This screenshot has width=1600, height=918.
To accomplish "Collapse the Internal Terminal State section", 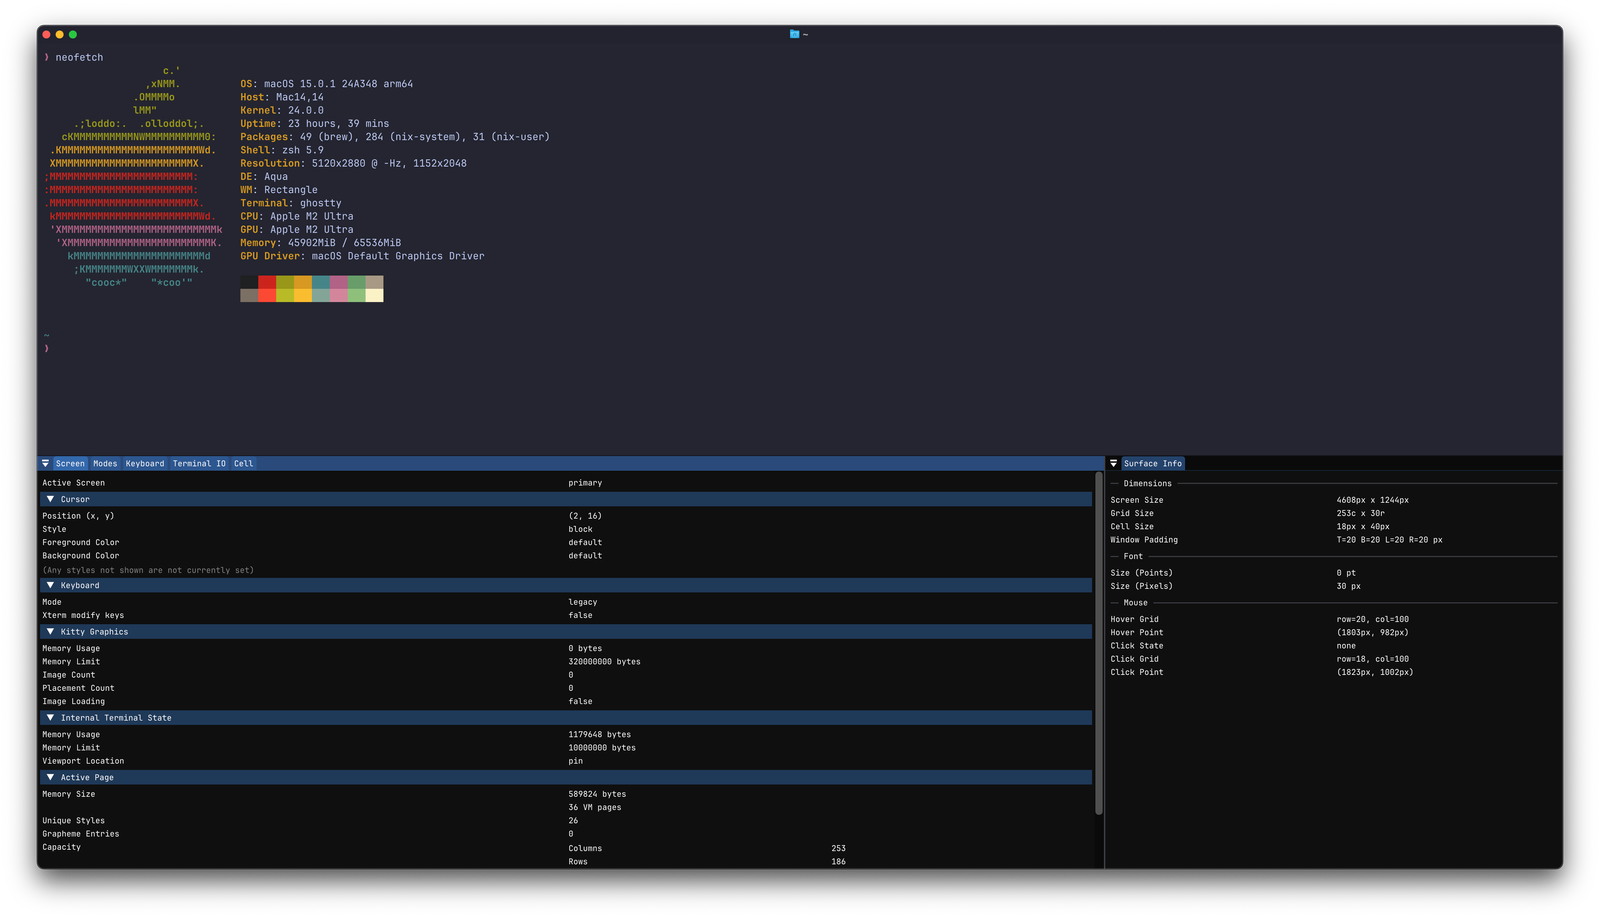I will pyautogui.click(x=50, y=717).
